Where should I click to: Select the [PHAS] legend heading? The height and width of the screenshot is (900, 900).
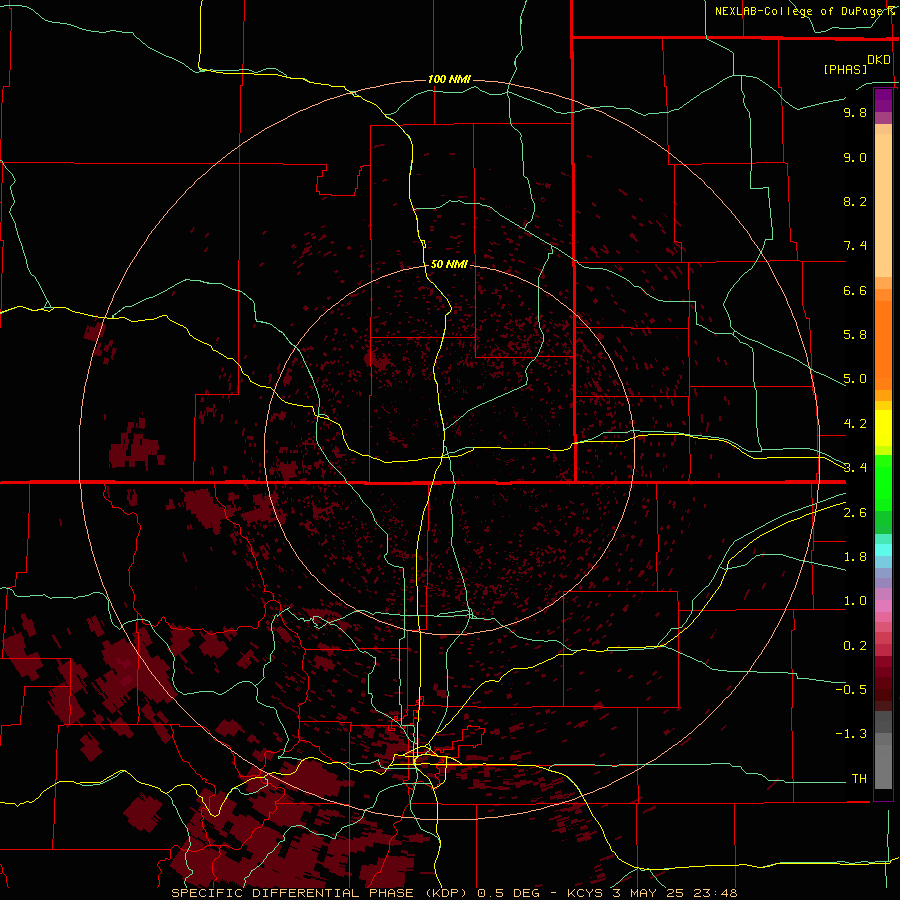845,69
